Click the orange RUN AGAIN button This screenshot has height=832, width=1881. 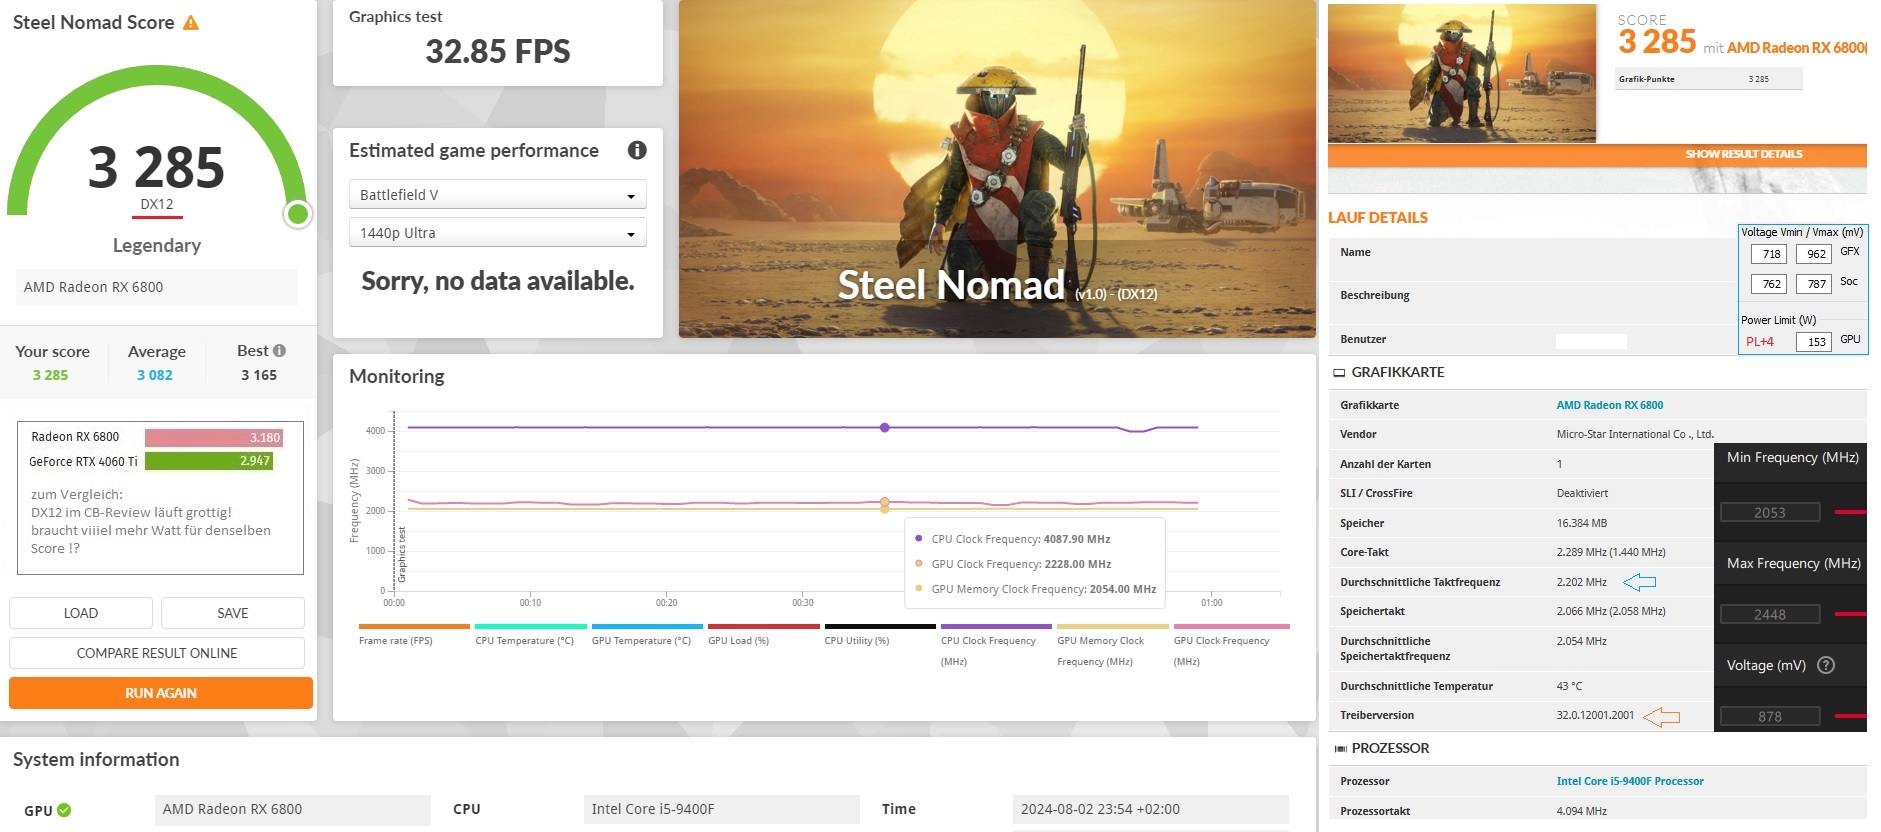pos(161,693)
